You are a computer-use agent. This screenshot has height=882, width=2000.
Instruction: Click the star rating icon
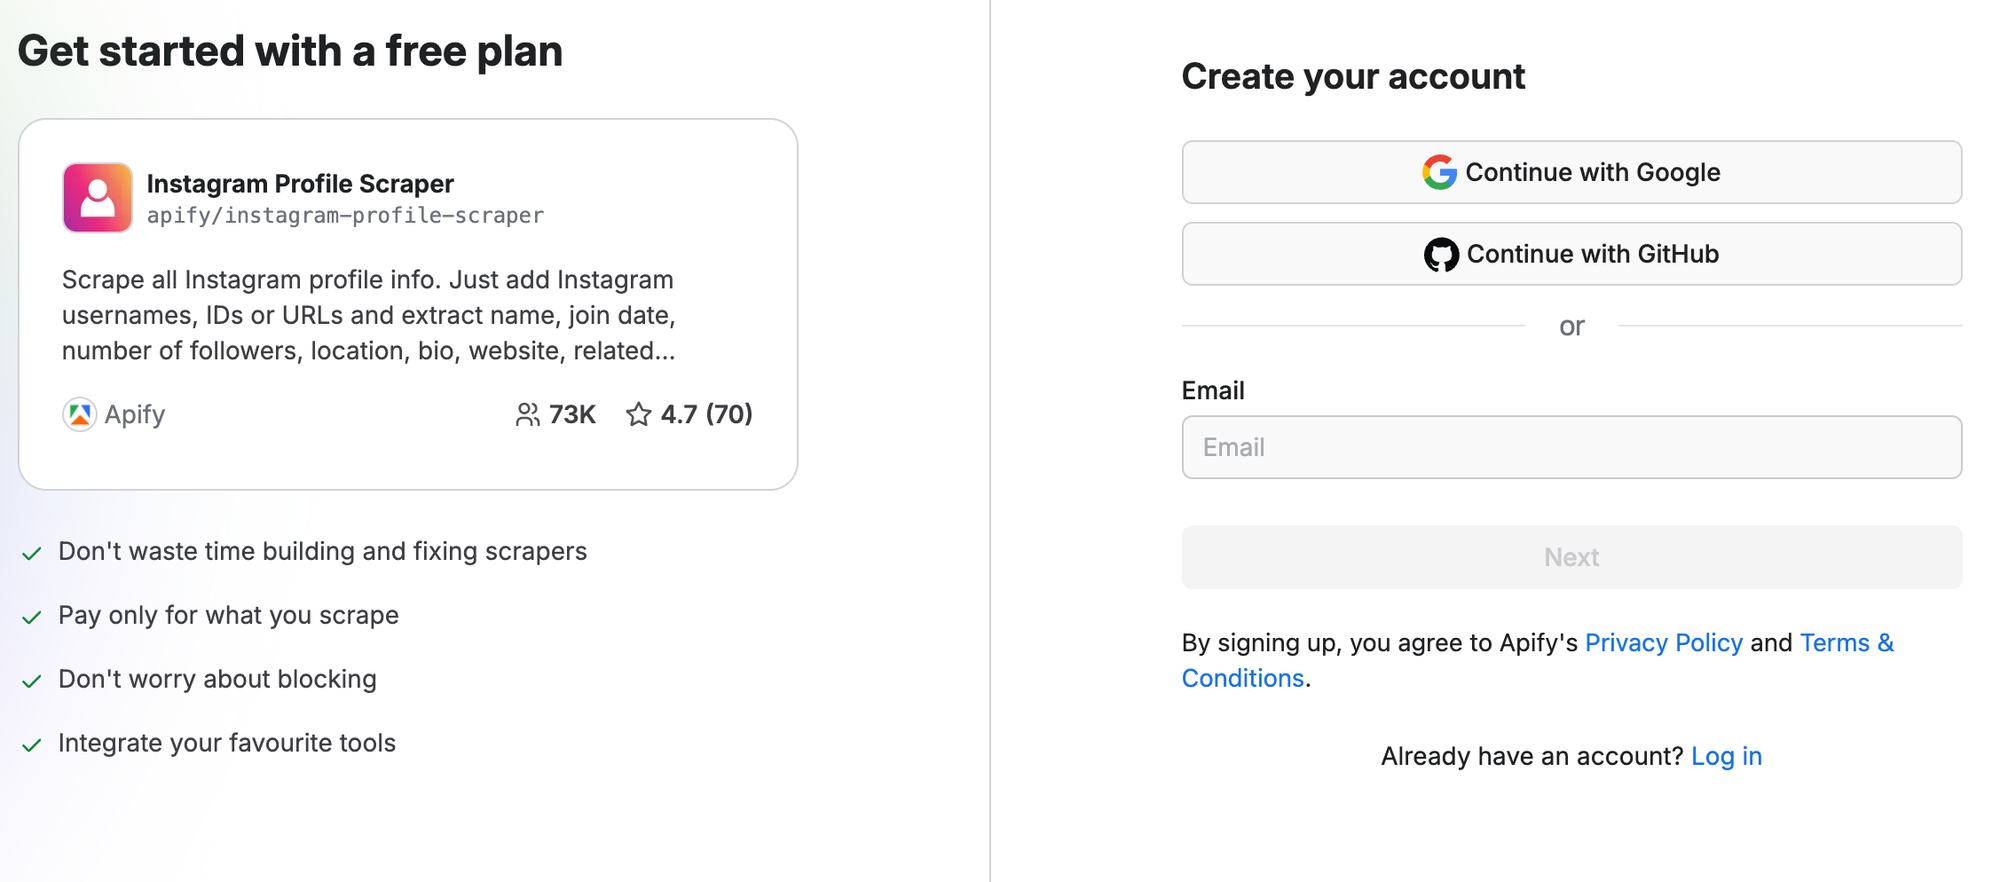pyautogui.click(x=638, y=414)
